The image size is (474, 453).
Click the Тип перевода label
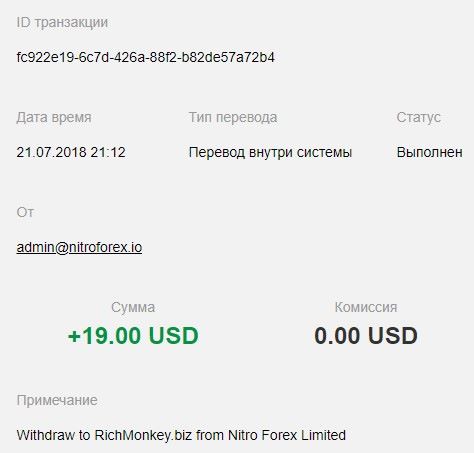(233, 117)
